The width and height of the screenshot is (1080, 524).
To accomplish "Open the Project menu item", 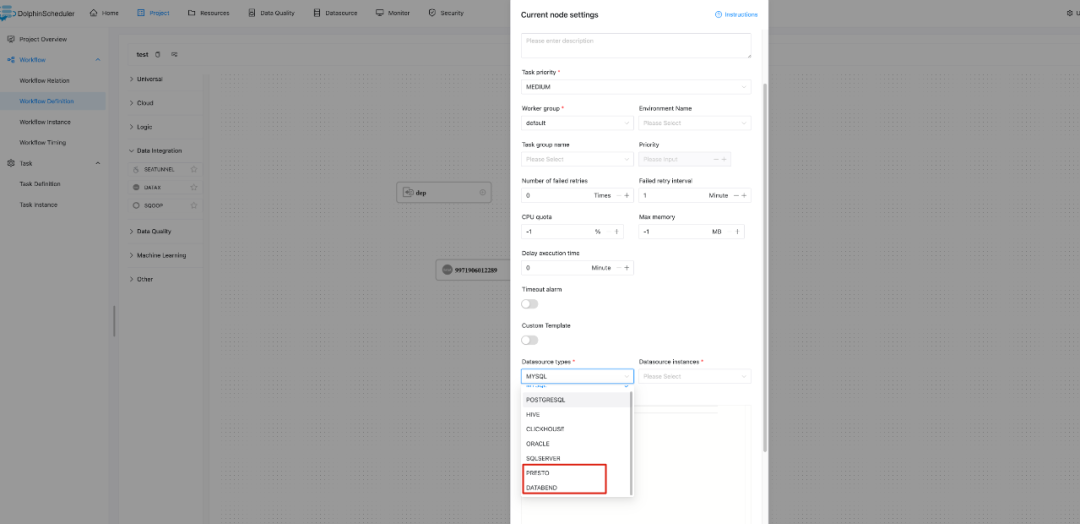I will (x=153, y=13).
